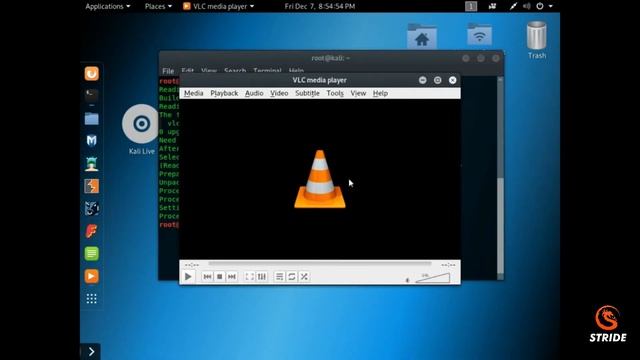640x360 pixels.
Task: Launch Maltego from the dock
Action: click(x=91, y=209)
